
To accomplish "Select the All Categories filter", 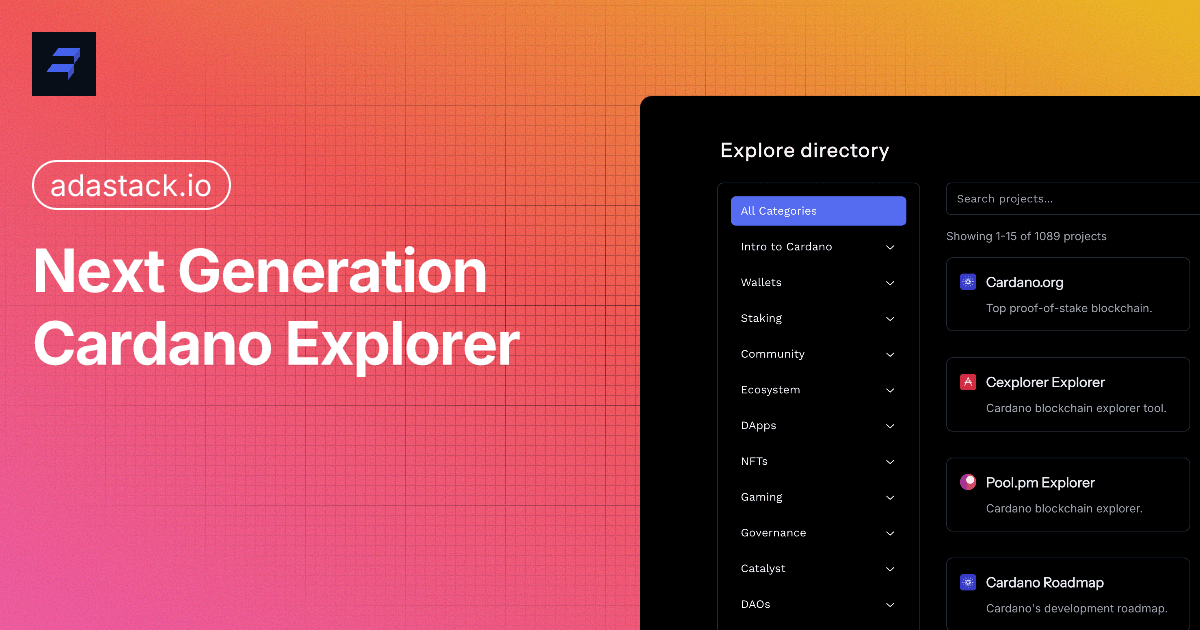I will (x=818, y=211).
